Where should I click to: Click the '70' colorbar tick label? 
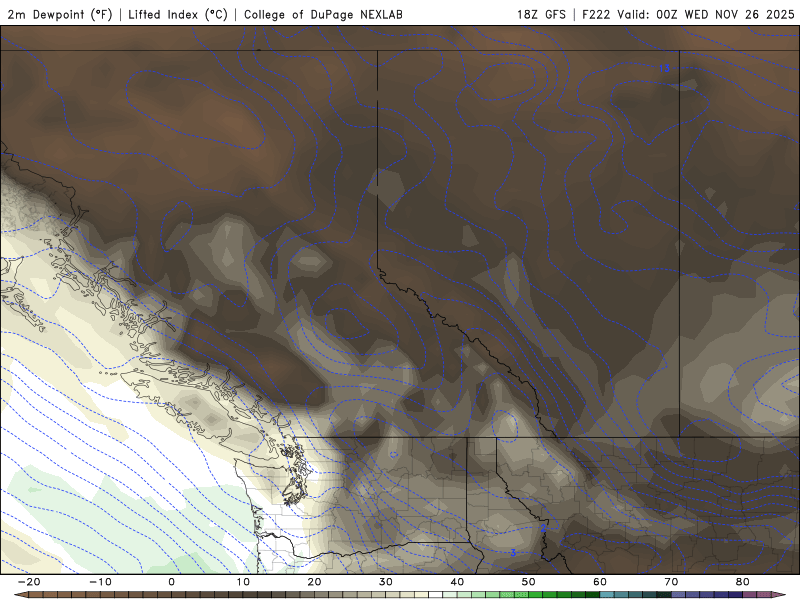pos(671,582)
